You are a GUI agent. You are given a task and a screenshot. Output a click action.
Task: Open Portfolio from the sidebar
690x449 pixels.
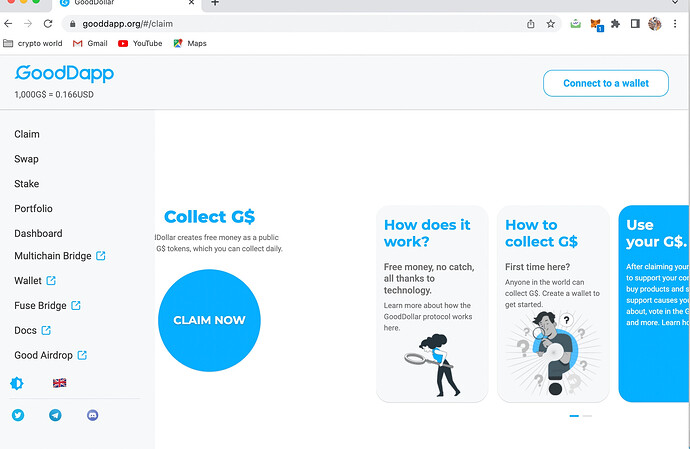(33, 209)
